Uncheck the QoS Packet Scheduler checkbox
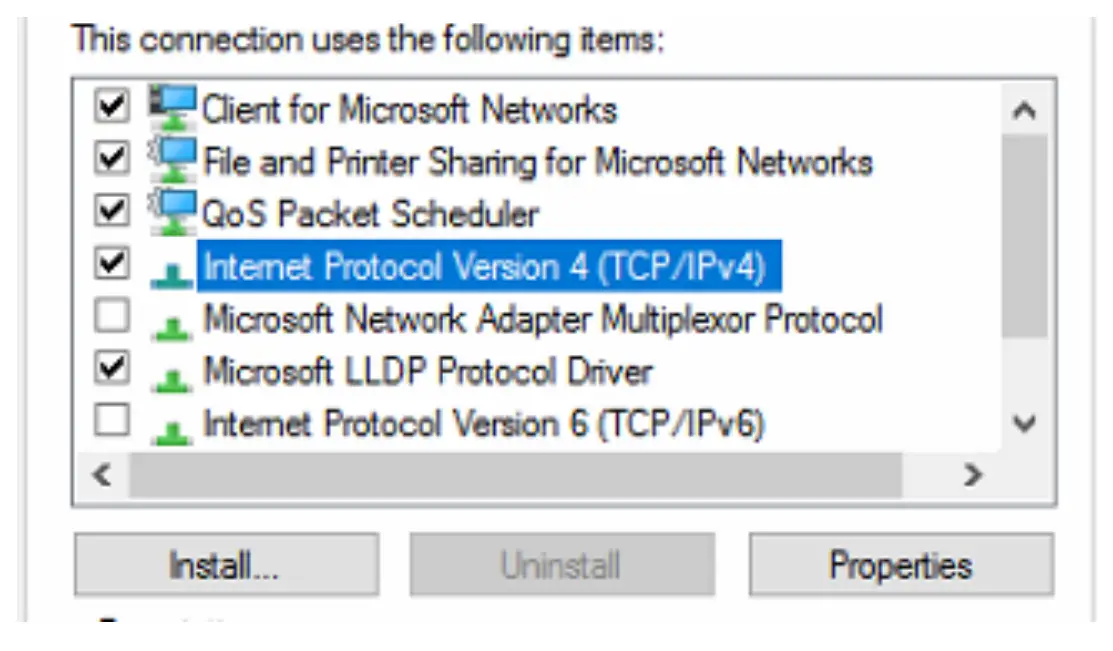1113x651 pixels. tap(113, 210)
